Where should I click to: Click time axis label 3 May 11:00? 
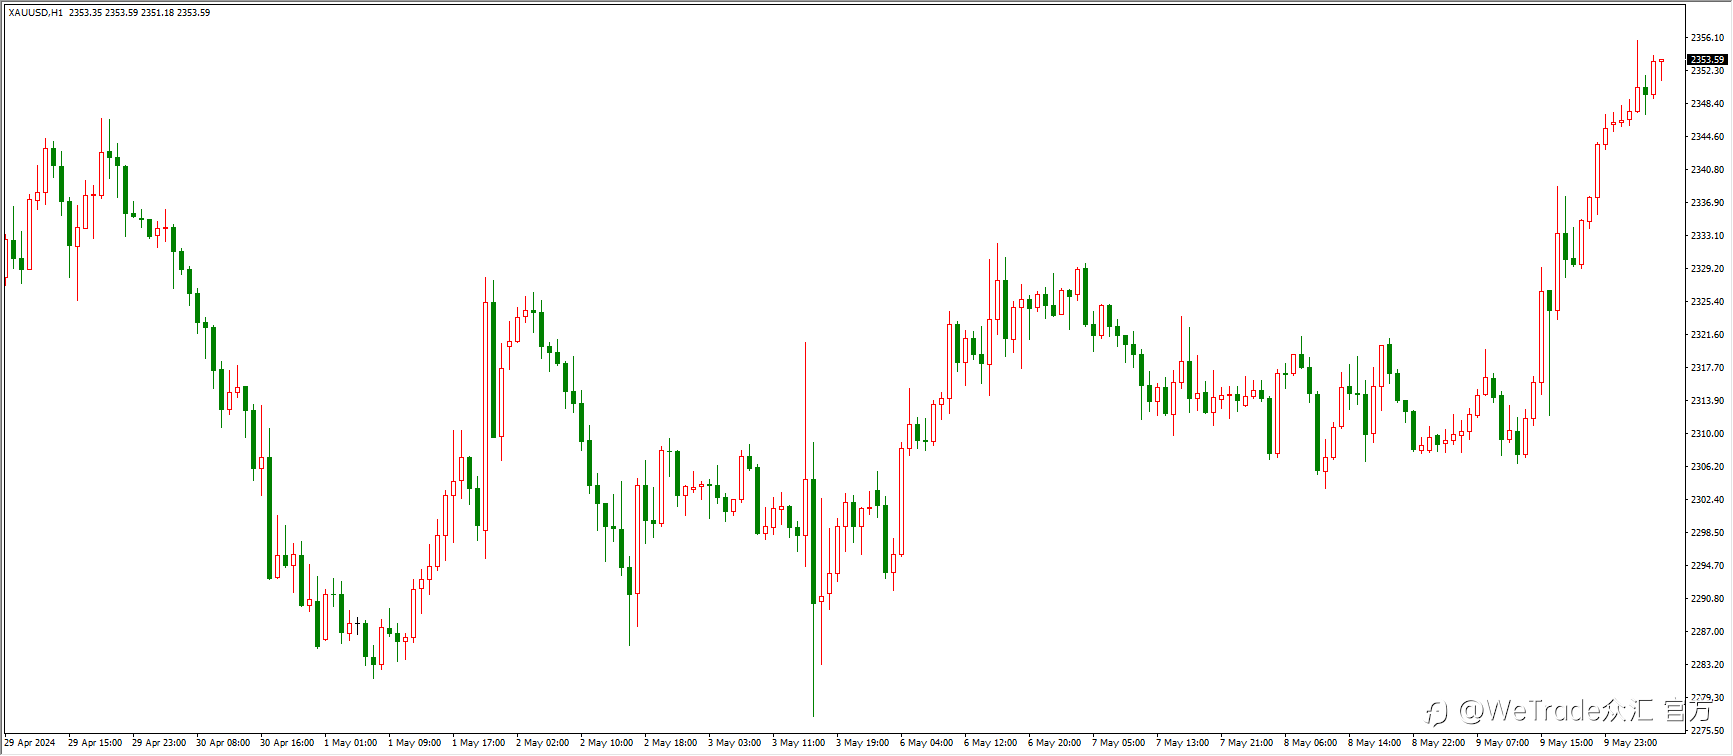click(x=799, y=743)
